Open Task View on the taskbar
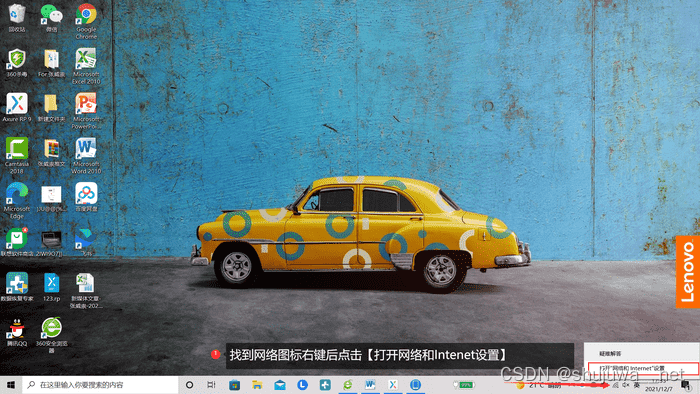 [x=211, y=385]
